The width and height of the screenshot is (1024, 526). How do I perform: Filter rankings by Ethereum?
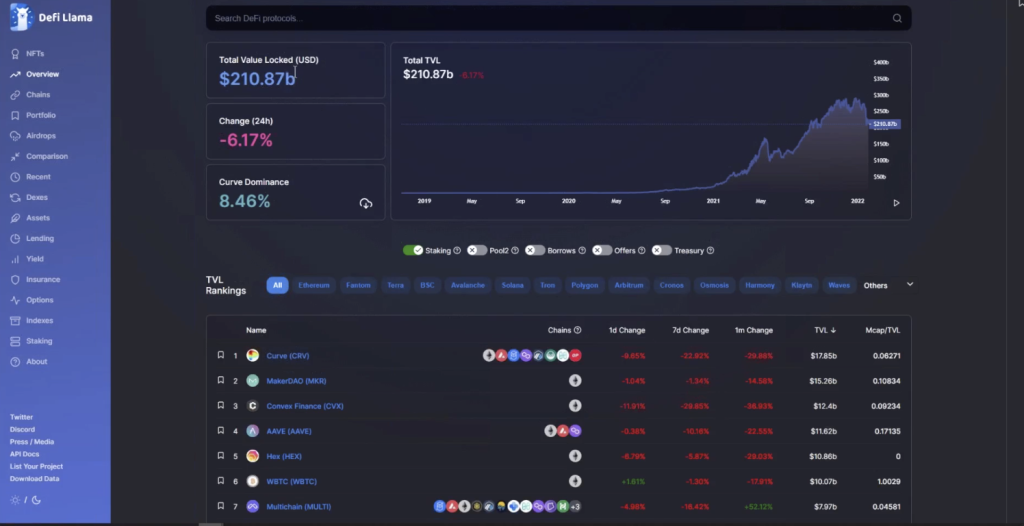click(x=314, y=285)
